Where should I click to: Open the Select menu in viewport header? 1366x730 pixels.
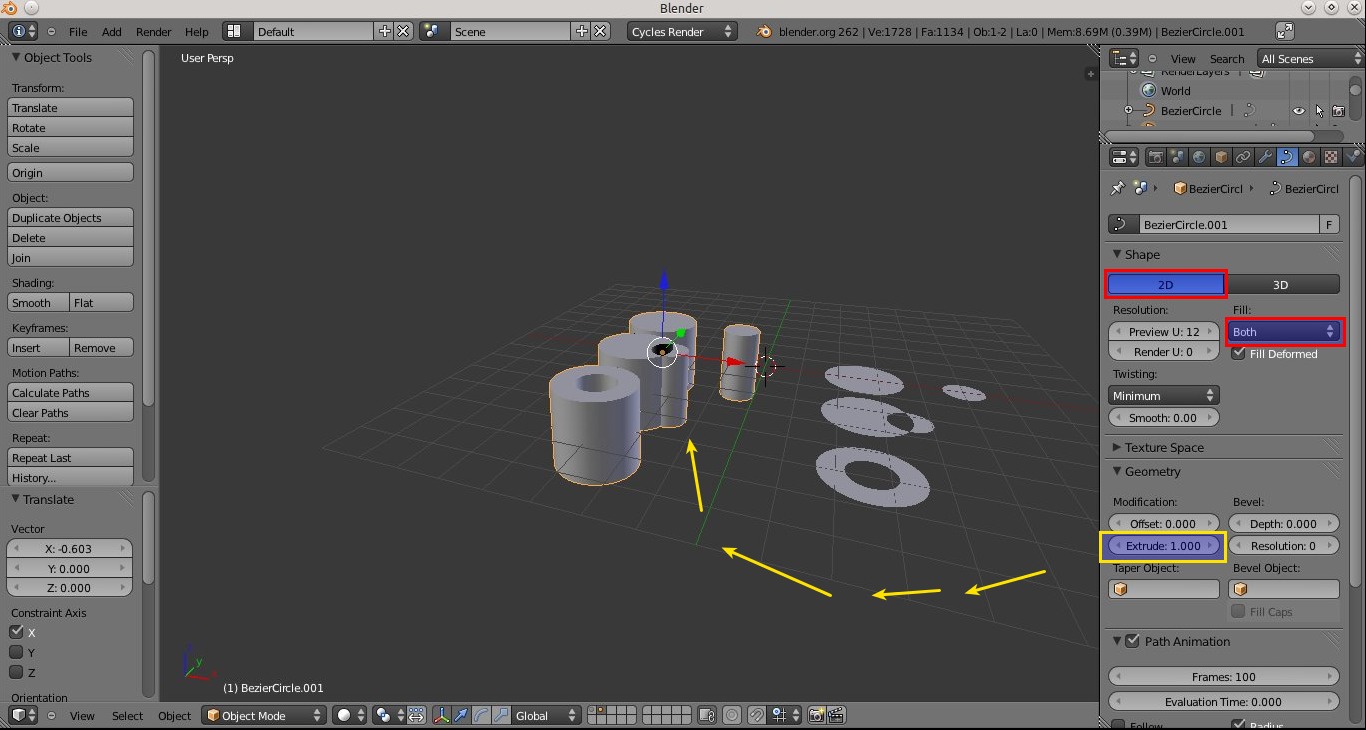[127, 715]
